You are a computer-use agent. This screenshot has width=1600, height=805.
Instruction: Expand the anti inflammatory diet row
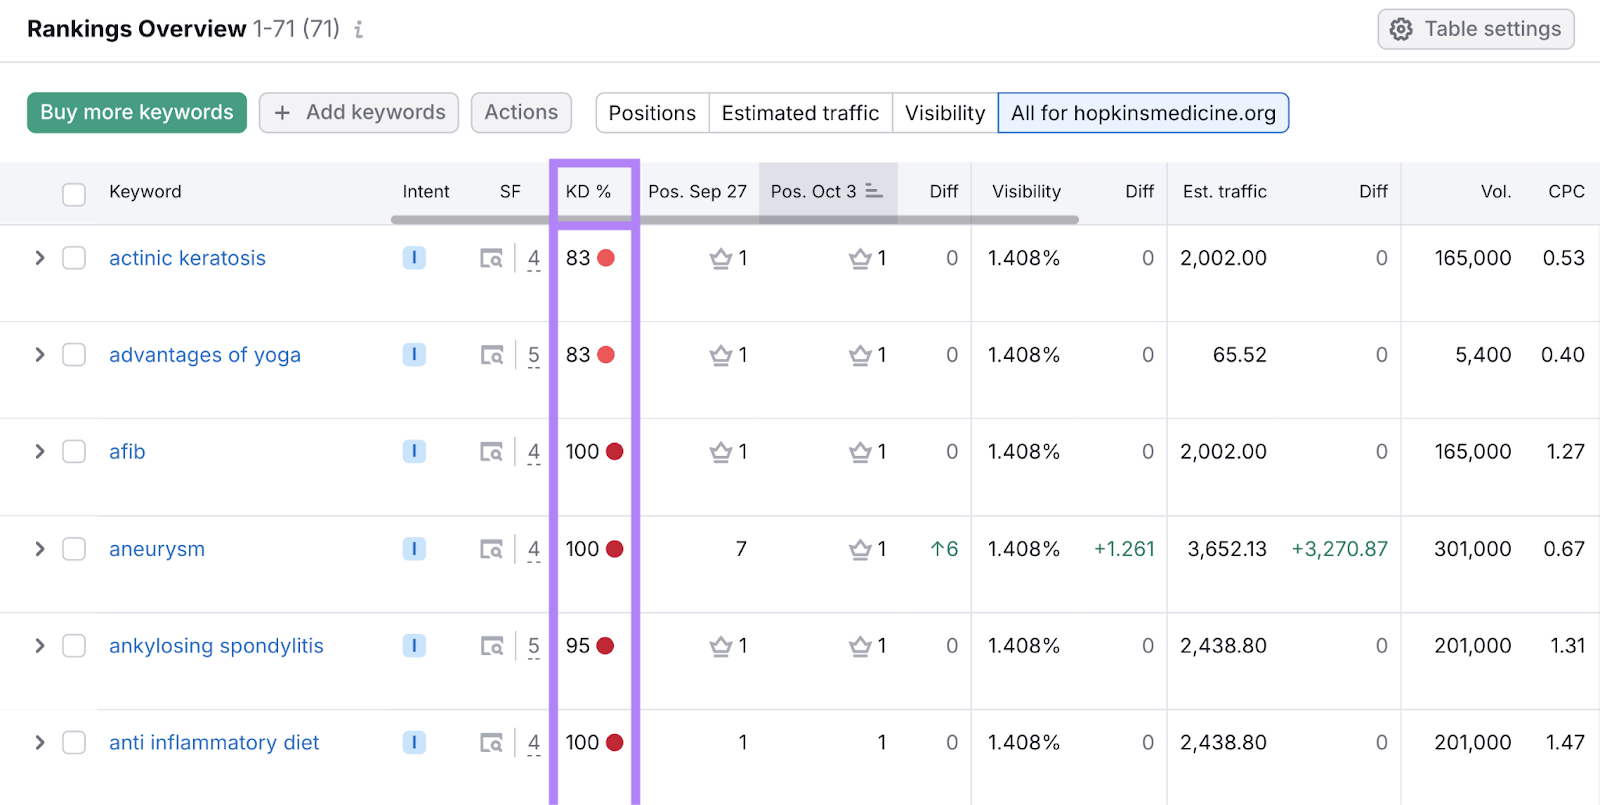40,743
